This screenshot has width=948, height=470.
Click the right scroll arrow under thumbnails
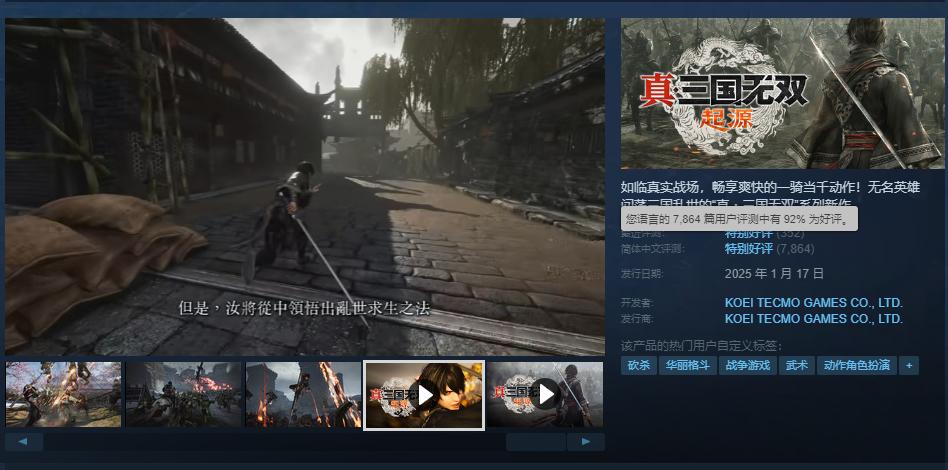585,441
